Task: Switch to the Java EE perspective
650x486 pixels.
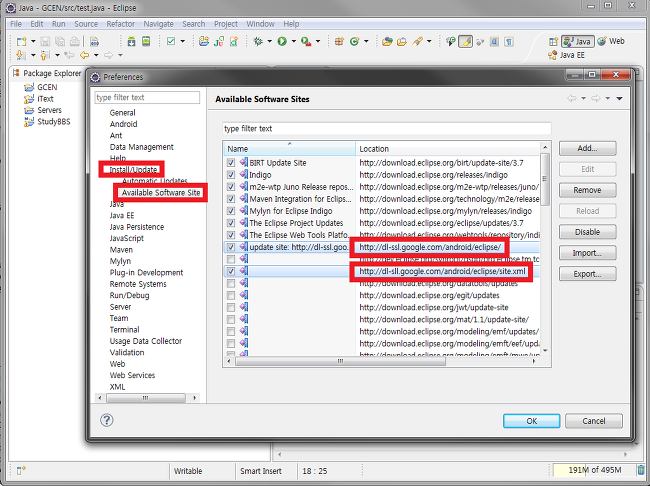Action: 566,55
